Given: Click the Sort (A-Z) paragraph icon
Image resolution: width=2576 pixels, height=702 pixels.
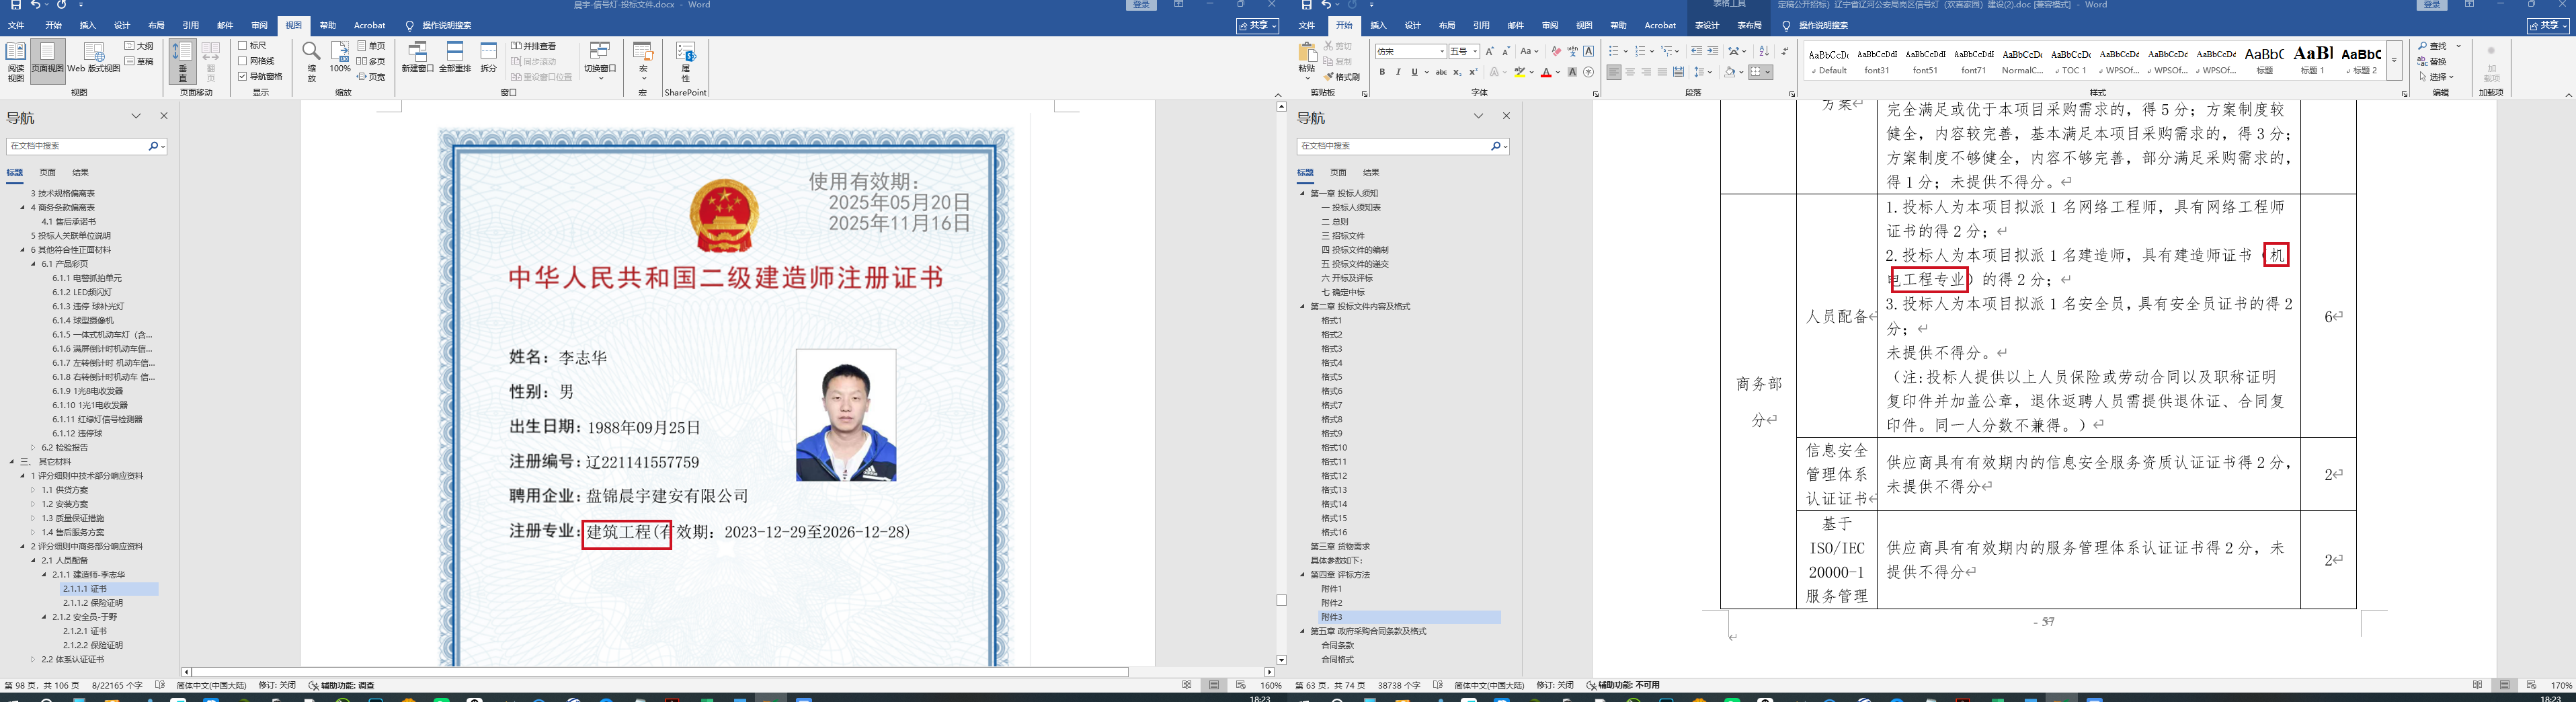Looking at the screenshot, I should (x=1764, y=51).
